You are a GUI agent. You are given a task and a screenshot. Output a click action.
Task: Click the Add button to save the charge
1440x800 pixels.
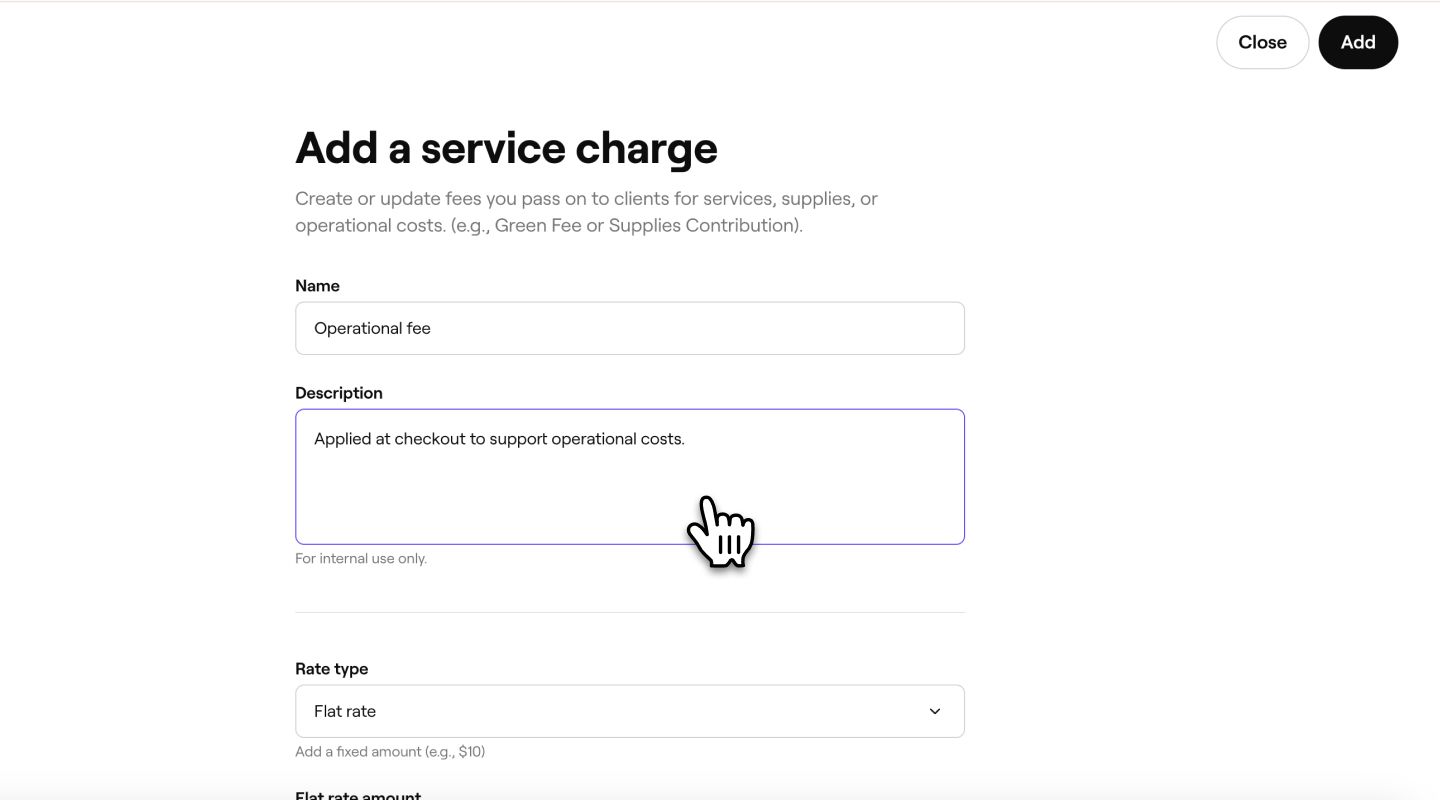pyautogui.click(x=1358, y=42)
